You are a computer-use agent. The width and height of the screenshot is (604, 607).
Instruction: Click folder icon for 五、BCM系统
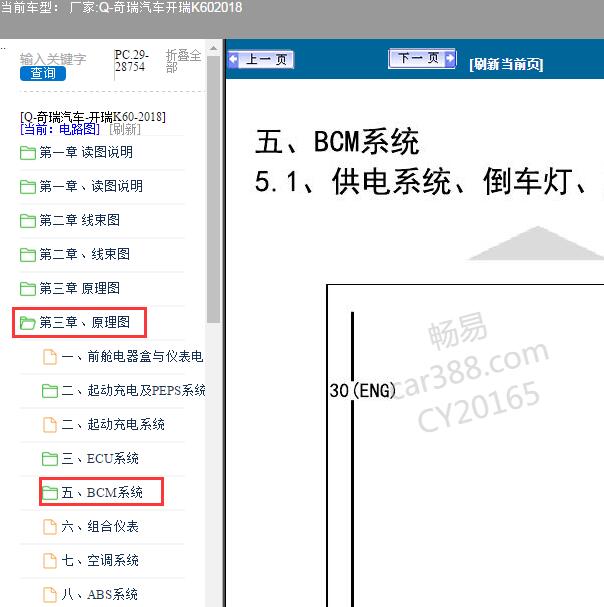tap(50, 493)
